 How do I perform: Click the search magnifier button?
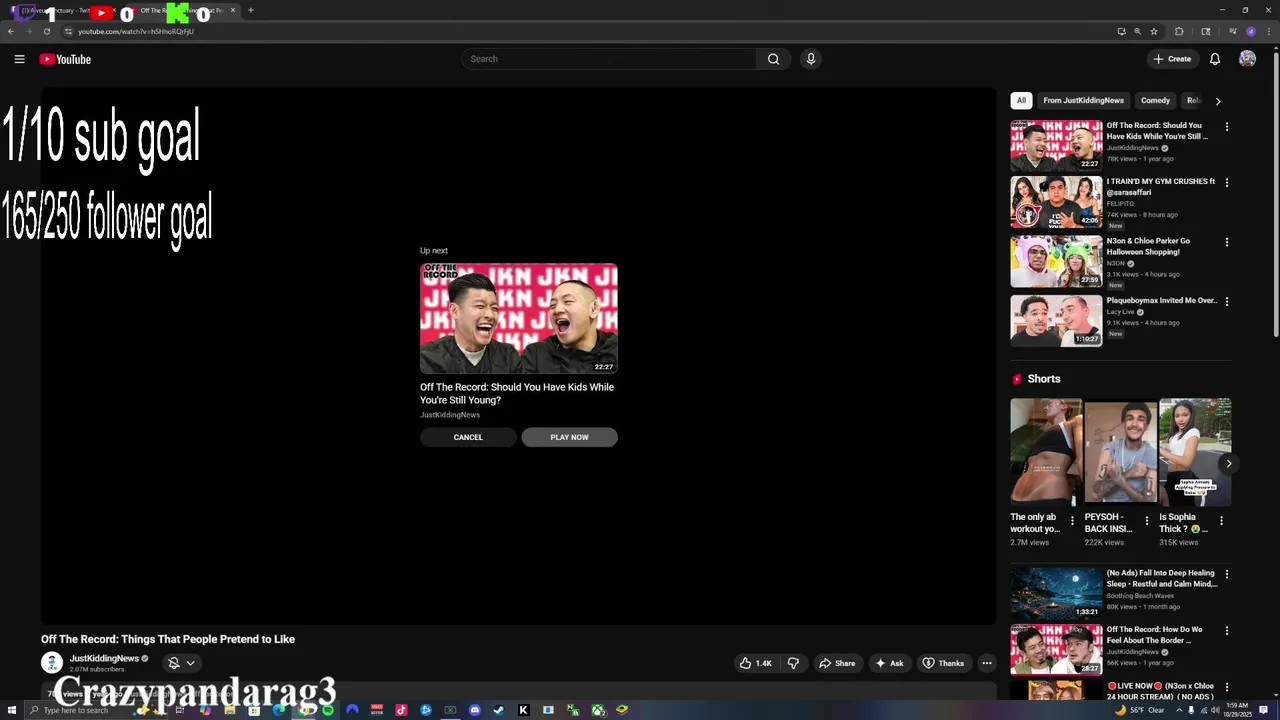tap(773, 59)
